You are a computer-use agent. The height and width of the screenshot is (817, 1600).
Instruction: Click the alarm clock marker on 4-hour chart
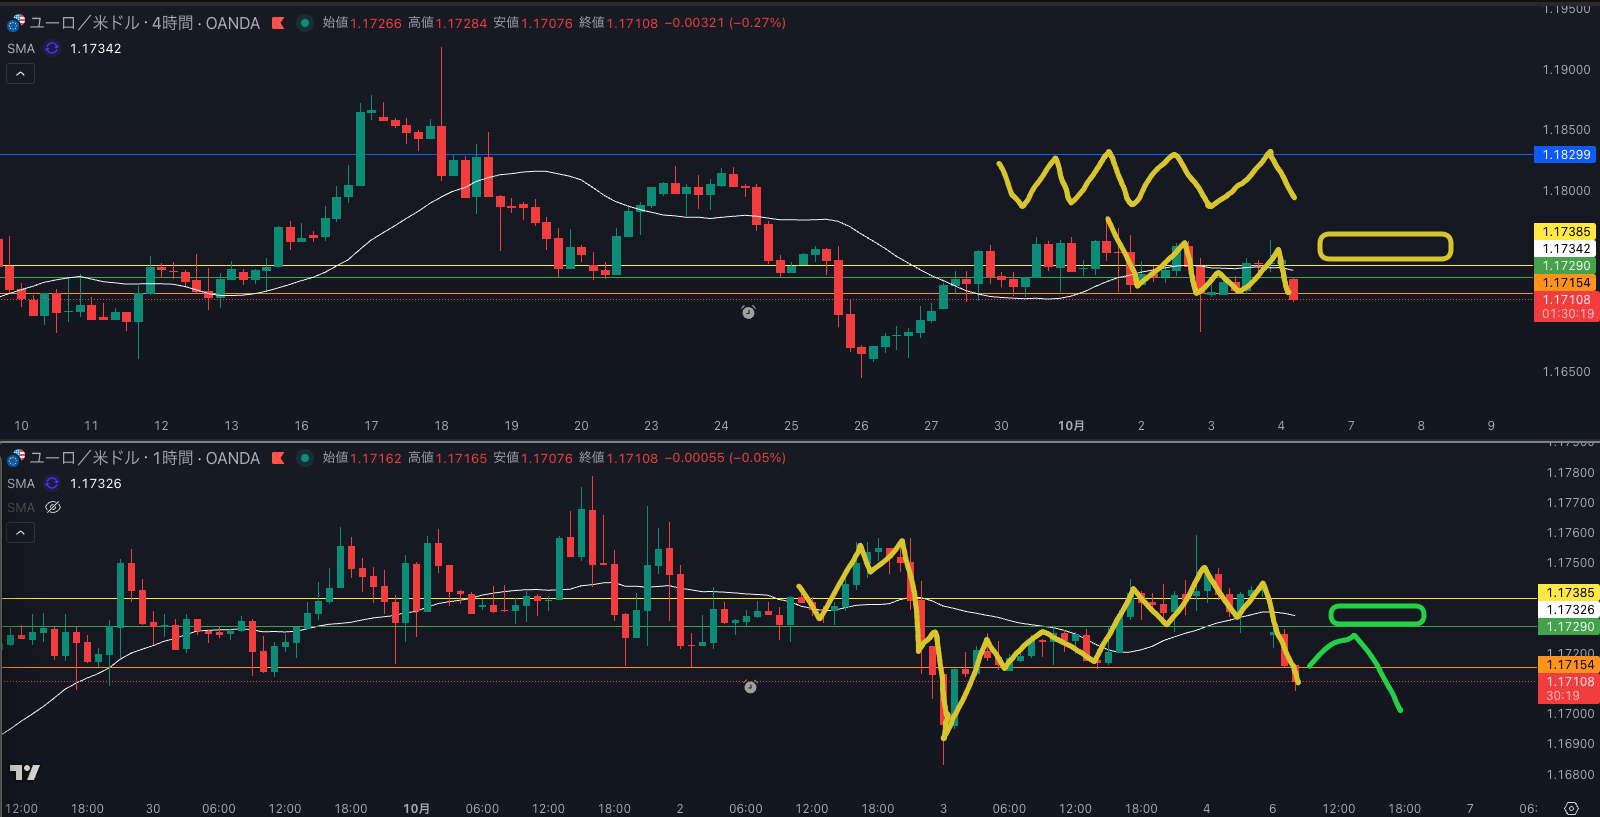[x=748, y=313]
